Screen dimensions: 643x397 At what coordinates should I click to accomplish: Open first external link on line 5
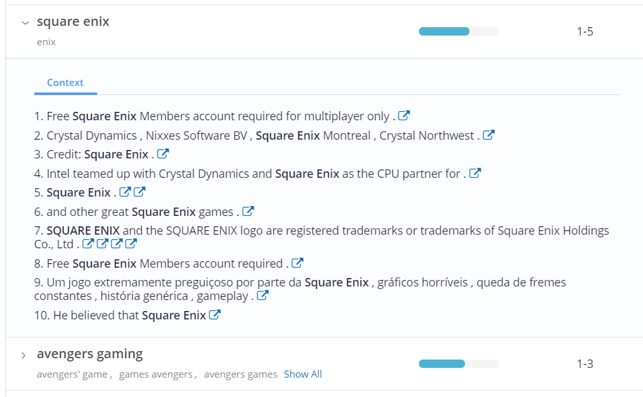125,192
